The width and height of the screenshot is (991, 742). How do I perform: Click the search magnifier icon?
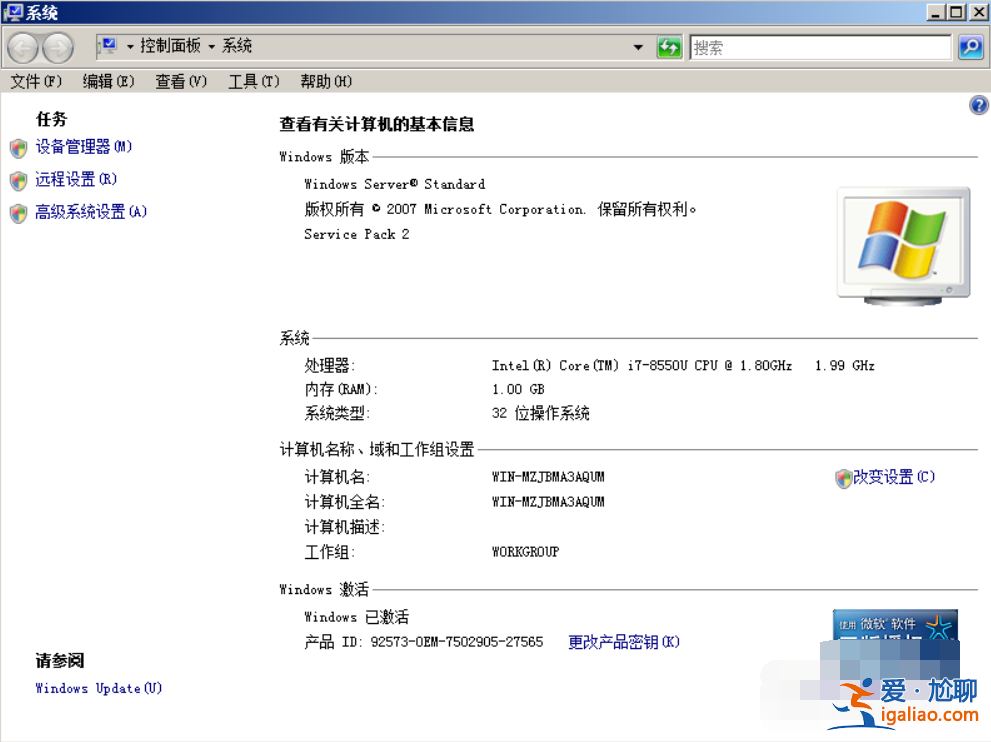click(969, 47)
